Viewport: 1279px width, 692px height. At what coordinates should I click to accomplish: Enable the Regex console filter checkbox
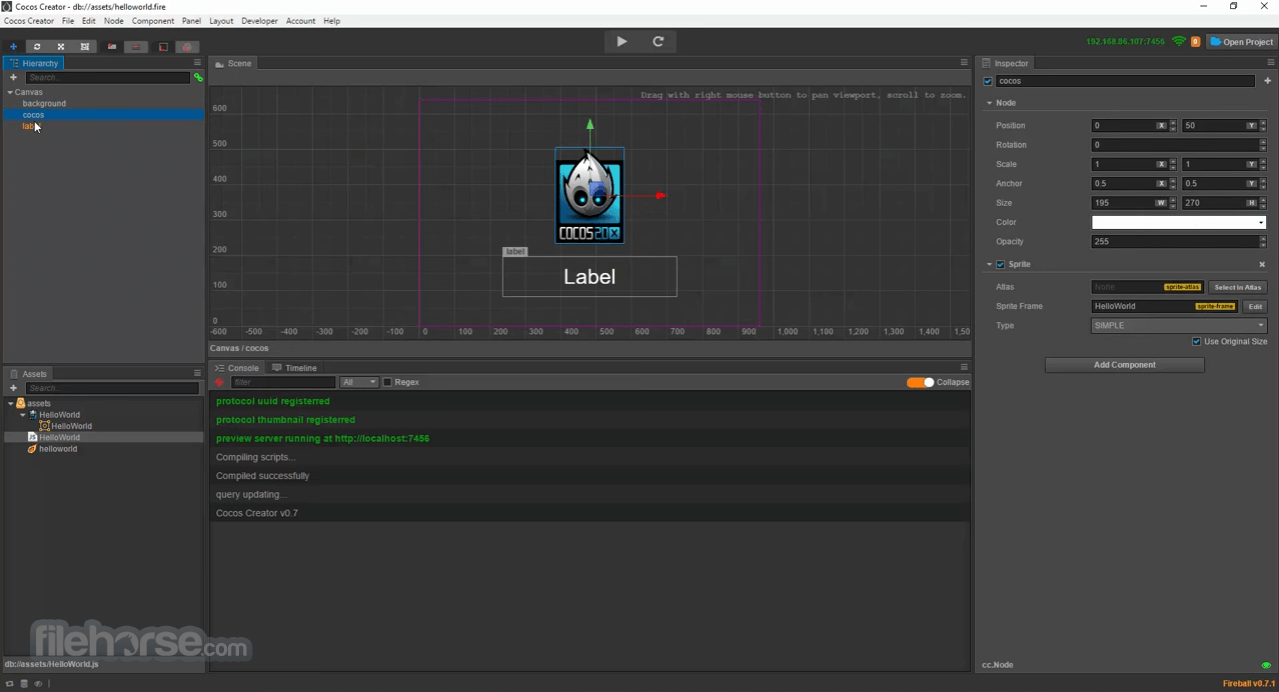pos(387,382)
